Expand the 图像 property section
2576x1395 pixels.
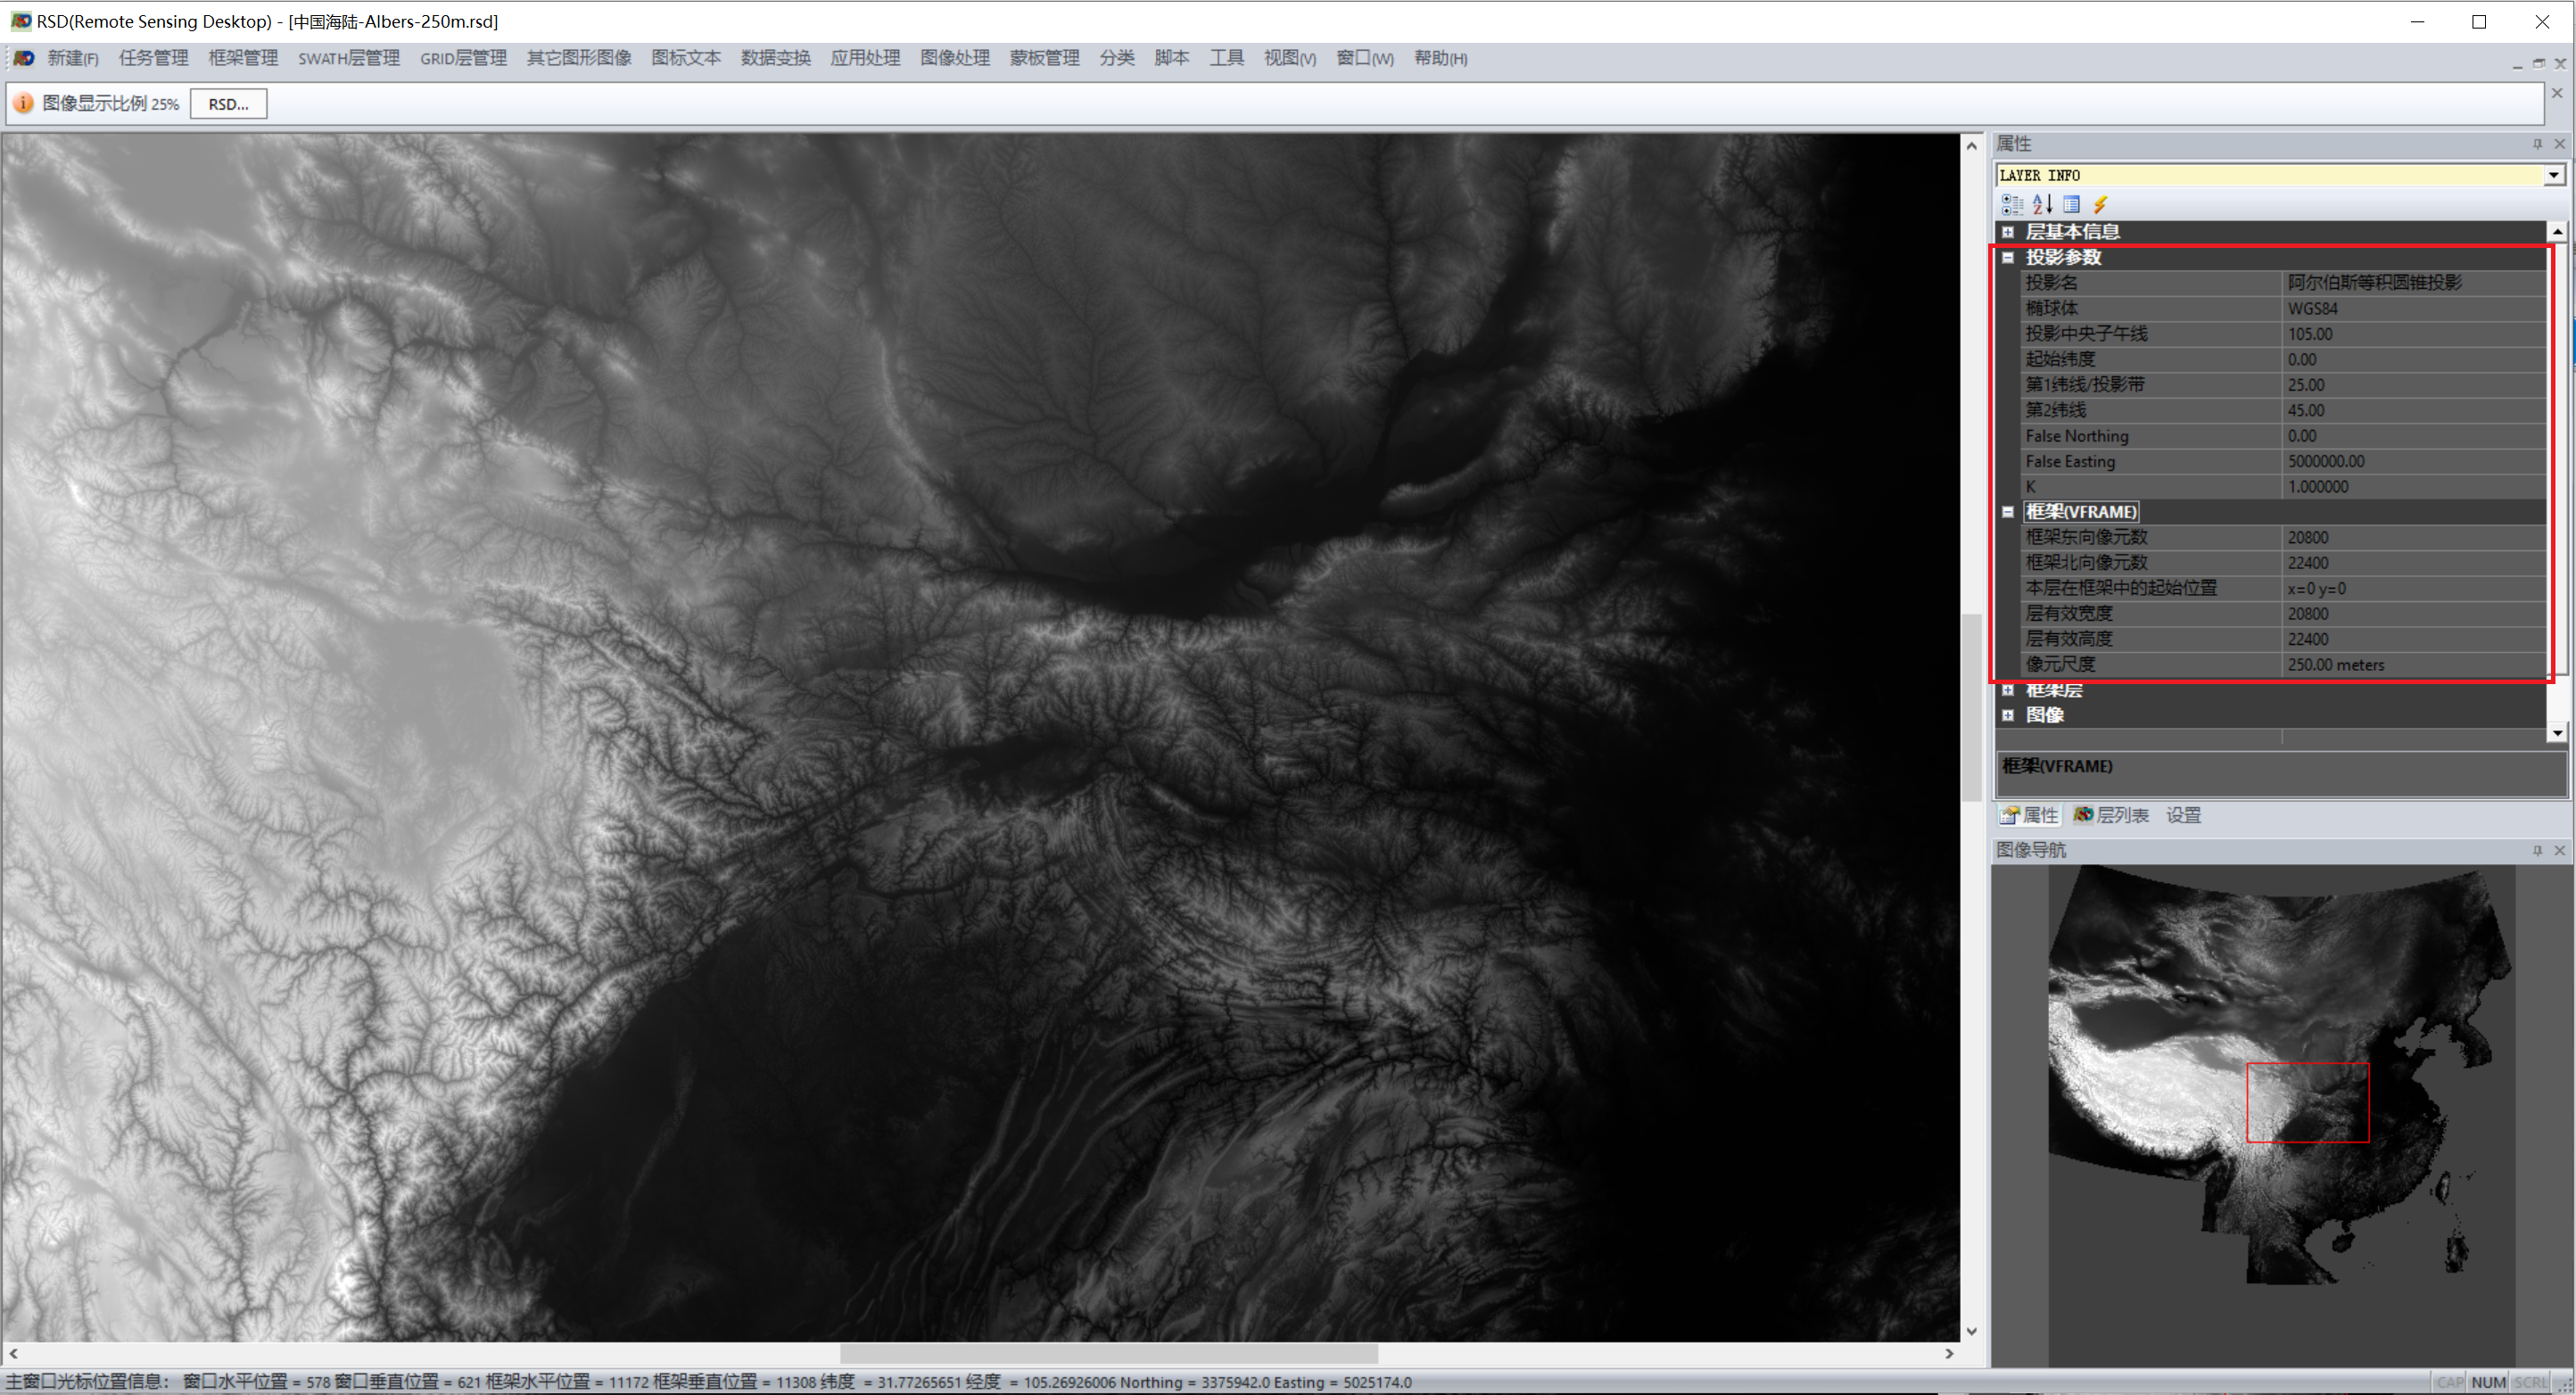(x=2007, y=715)
